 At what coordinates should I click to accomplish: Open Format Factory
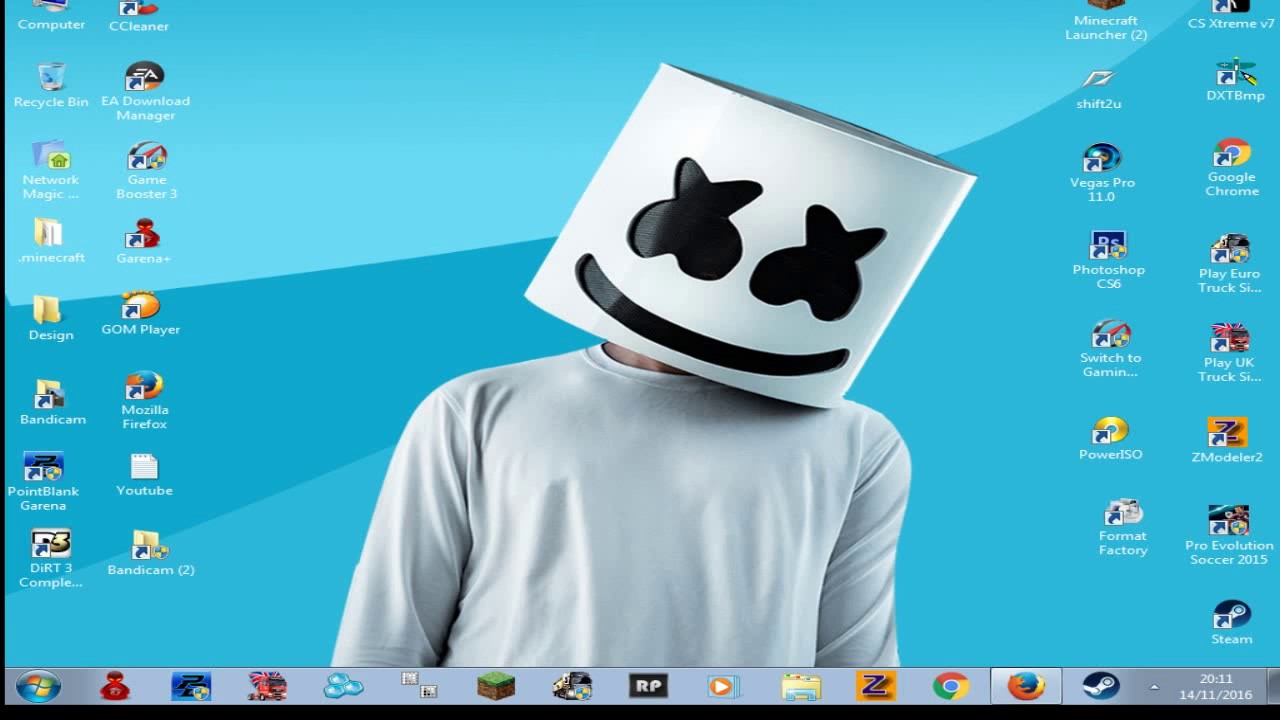coord(1123,527)
